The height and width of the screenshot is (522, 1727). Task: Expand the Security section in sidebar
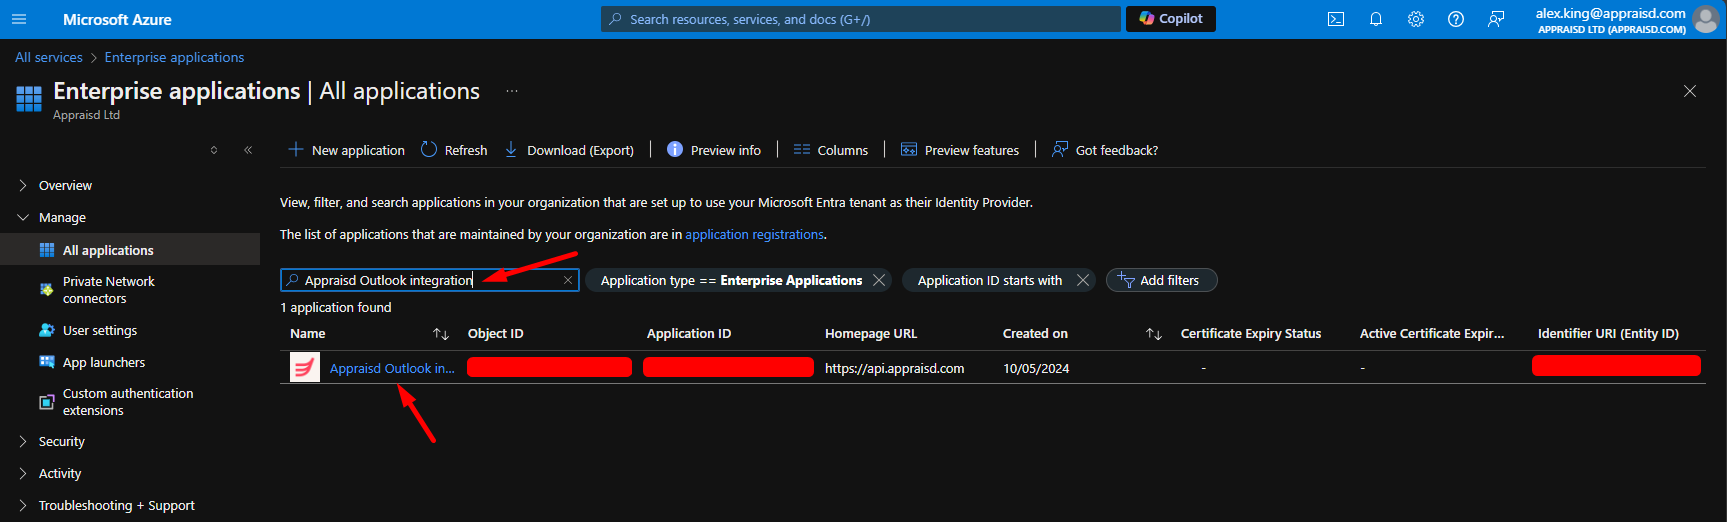pyautogui.click(x=61, y=441)
